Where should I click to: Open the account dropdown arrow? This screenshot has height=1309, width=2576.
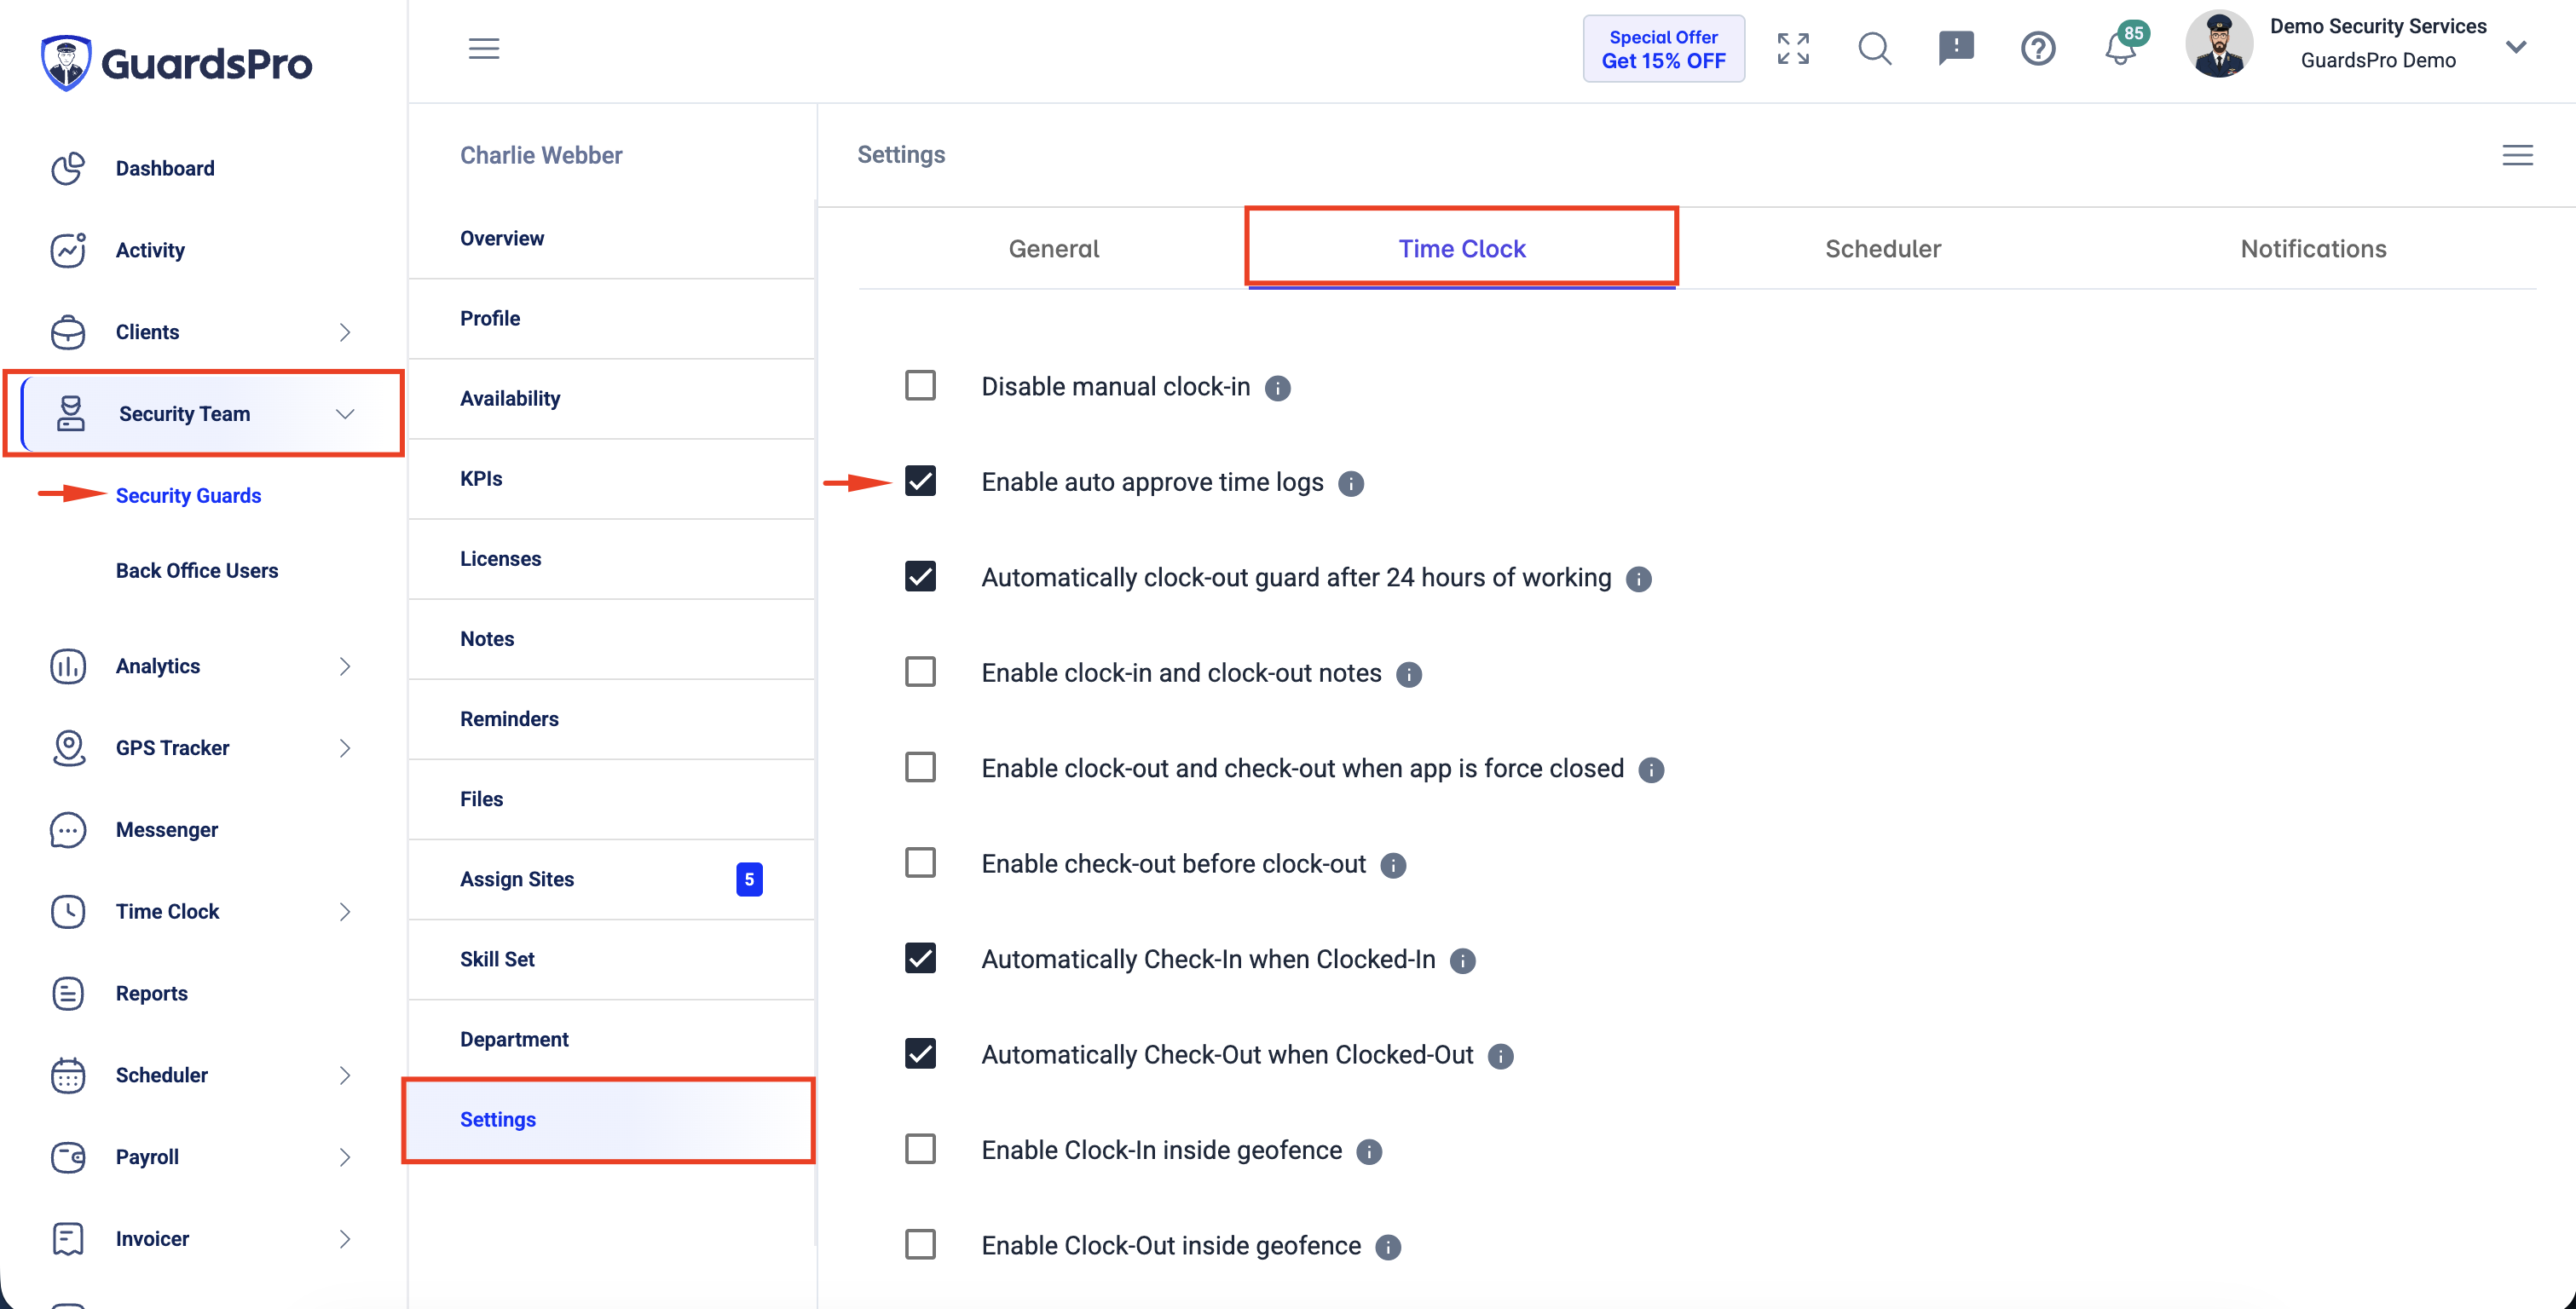click(2516, 46)
